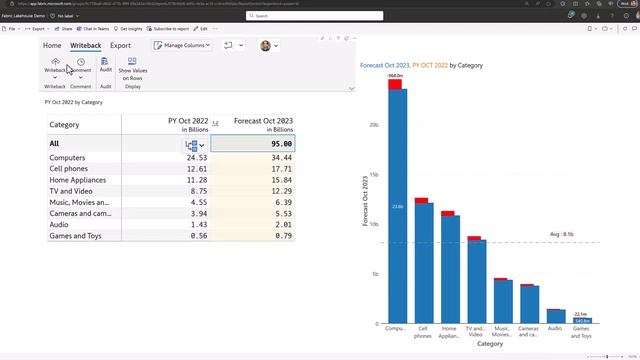Select the Computers row label
Screen dimensions: 640x360
tap(67, 158)
